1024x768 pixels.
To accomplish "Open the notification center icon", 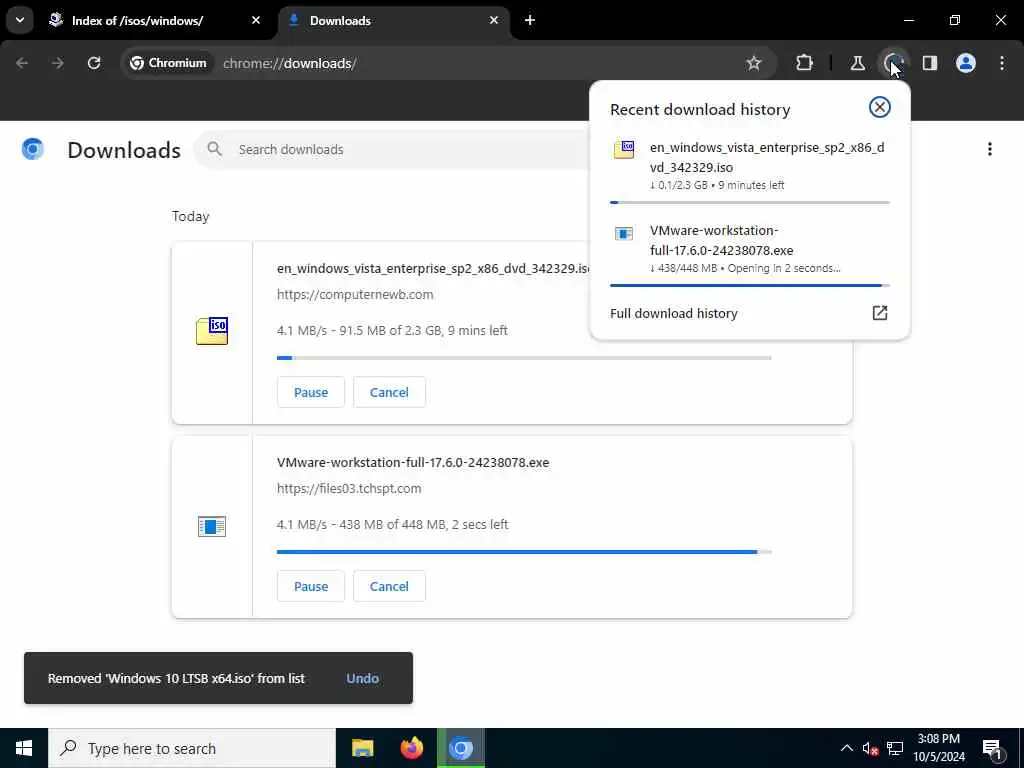I will tap(993, 749).
